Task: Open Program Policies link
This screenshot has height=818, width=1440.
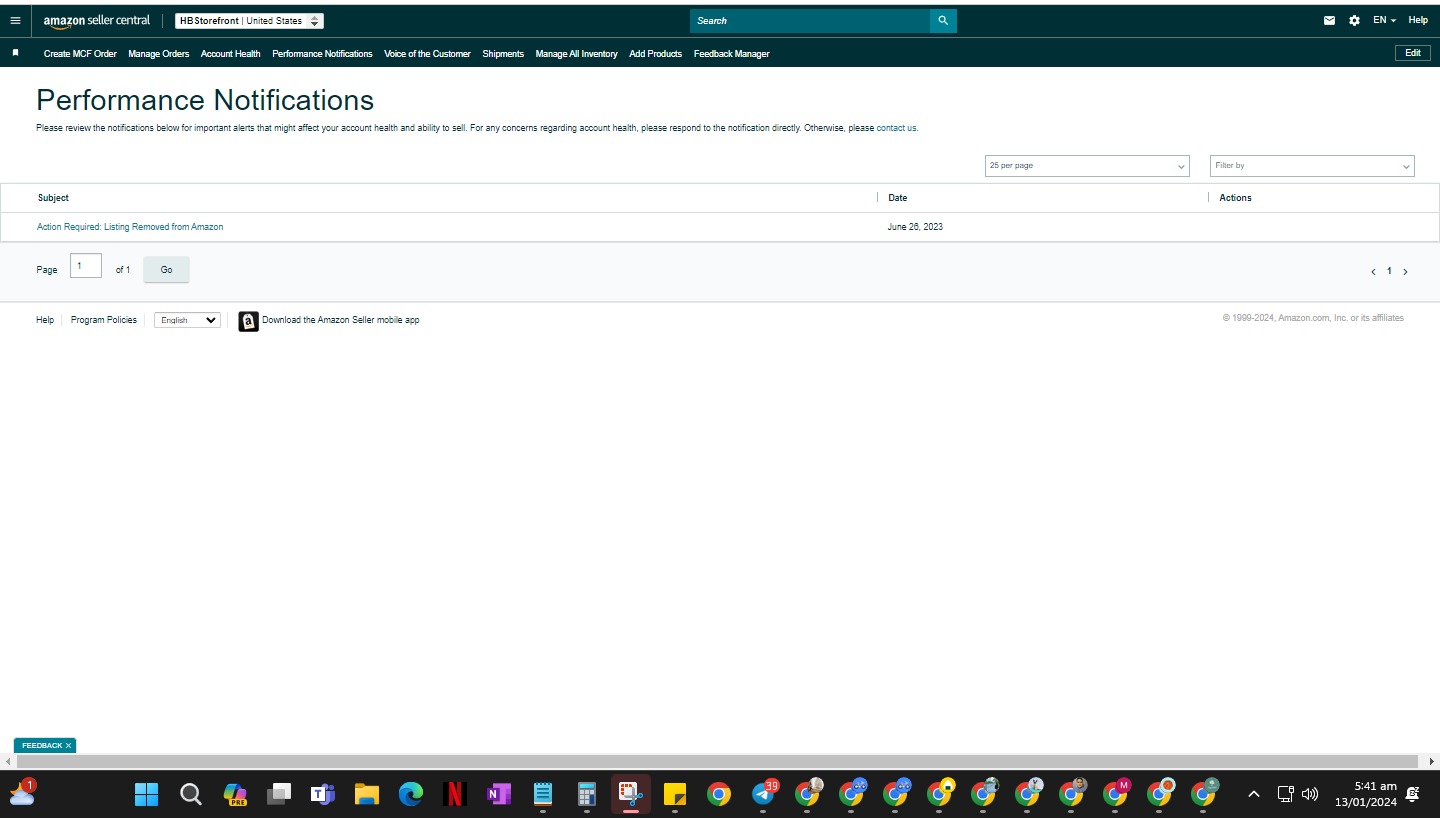Action: (104, 320)
